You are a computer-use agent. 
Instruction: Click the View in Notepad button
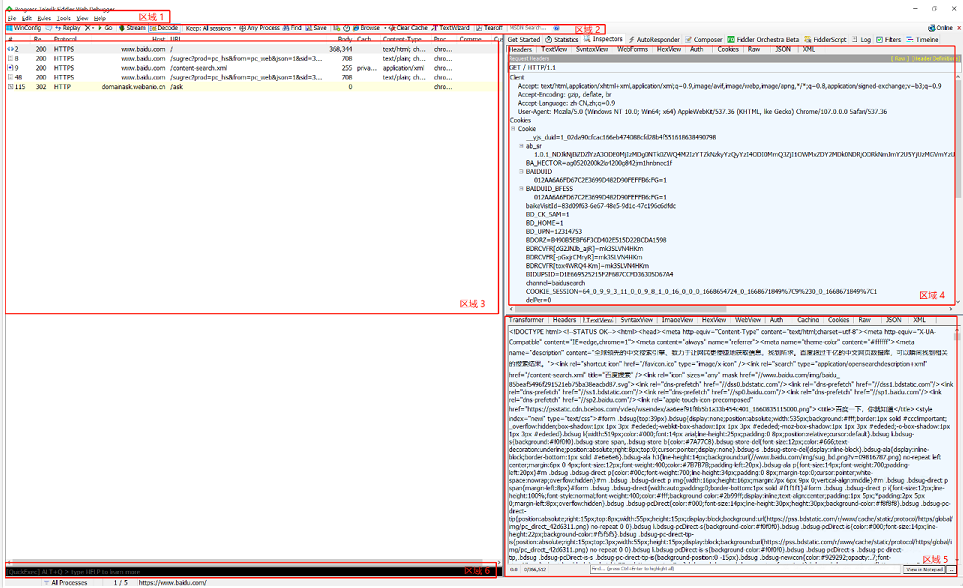[x=924, y=570]
